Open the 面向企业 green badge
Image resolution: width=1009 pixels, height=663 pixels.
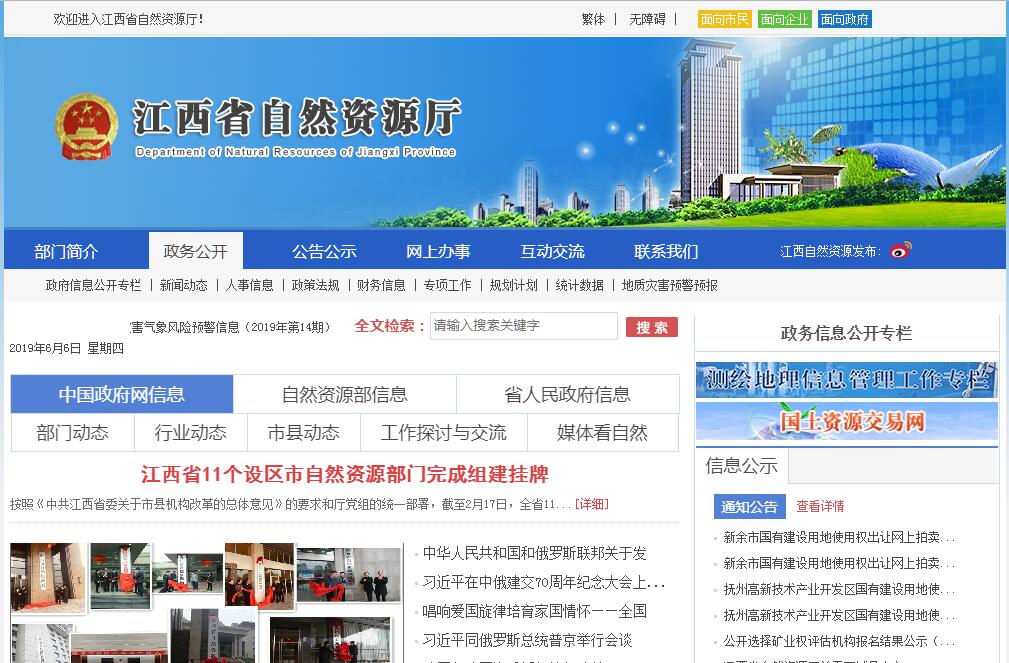point(784,19)
